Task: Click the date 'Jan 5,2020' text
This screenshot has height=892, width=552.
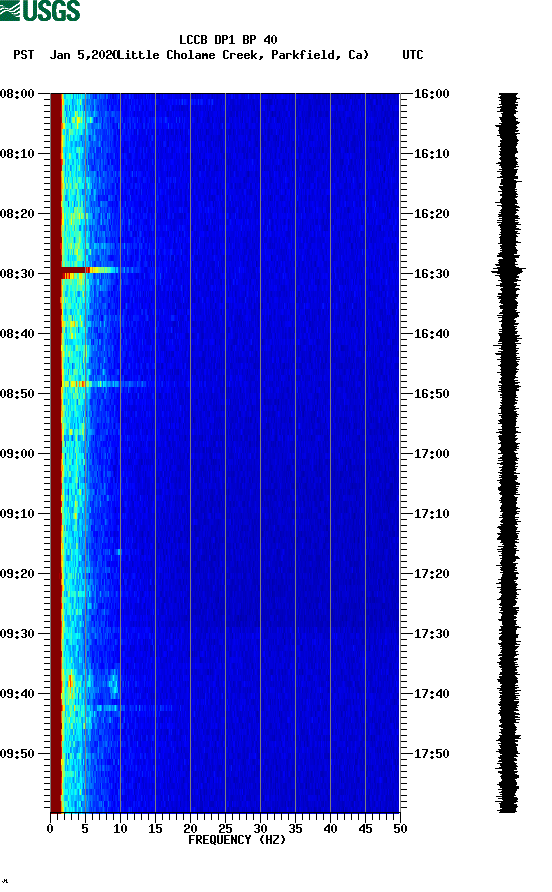Action: (x=84, y=55)
